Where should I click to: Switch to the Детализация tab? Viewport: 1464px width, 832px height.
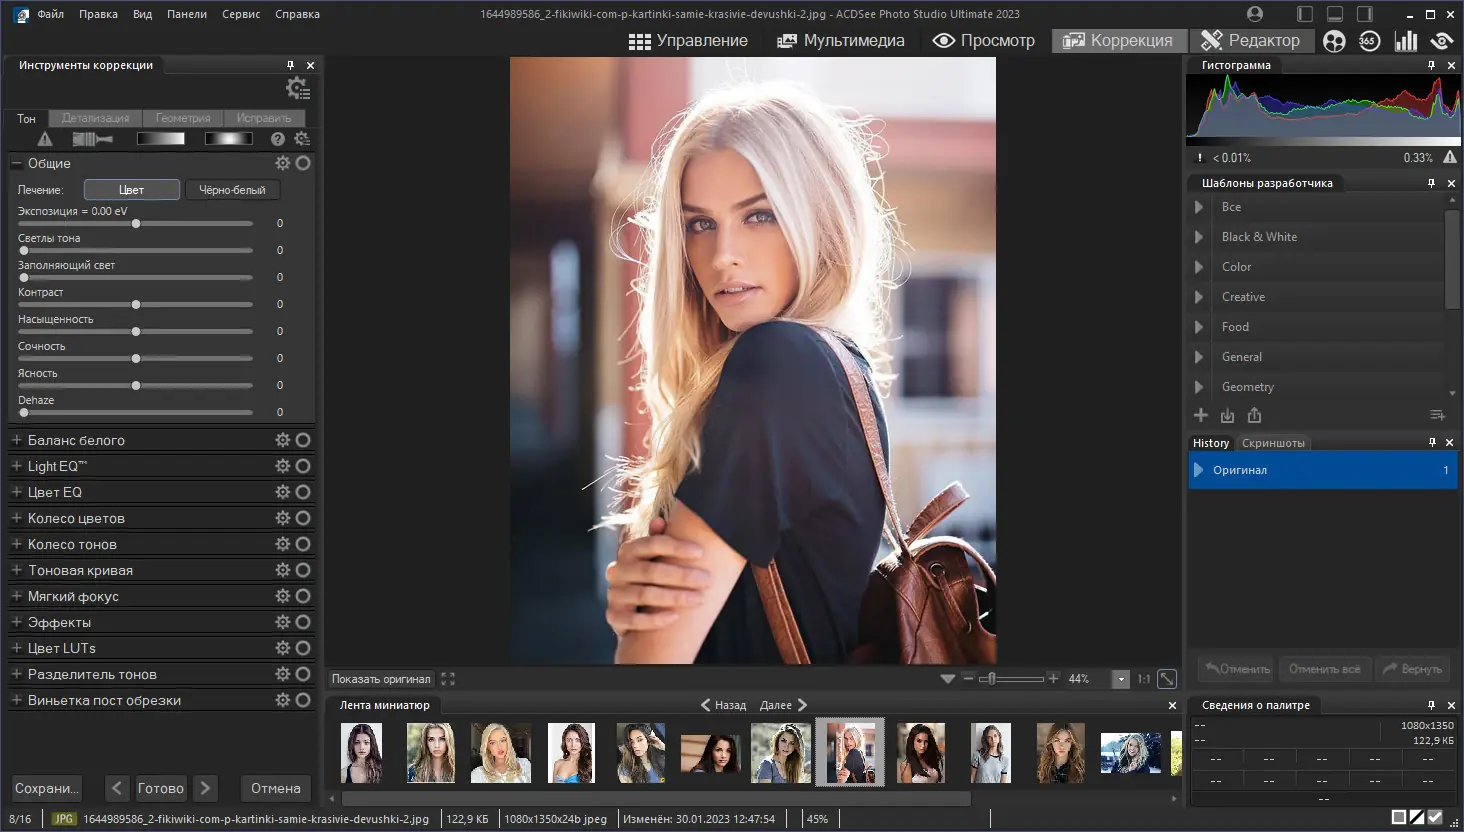coord(95,118)
